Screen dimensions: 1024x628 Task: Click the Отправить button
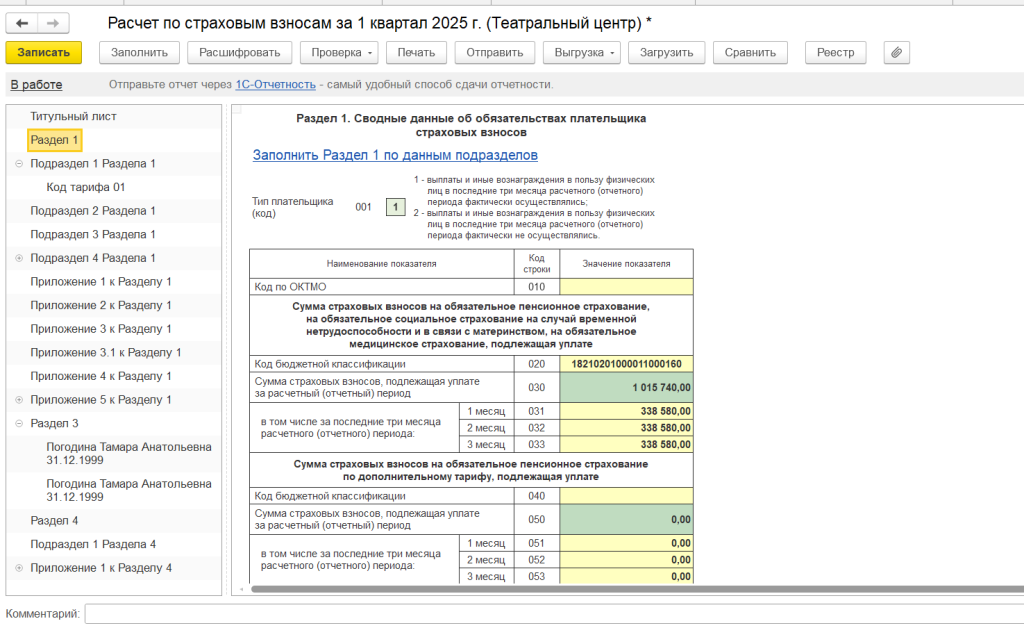[494, 53]
